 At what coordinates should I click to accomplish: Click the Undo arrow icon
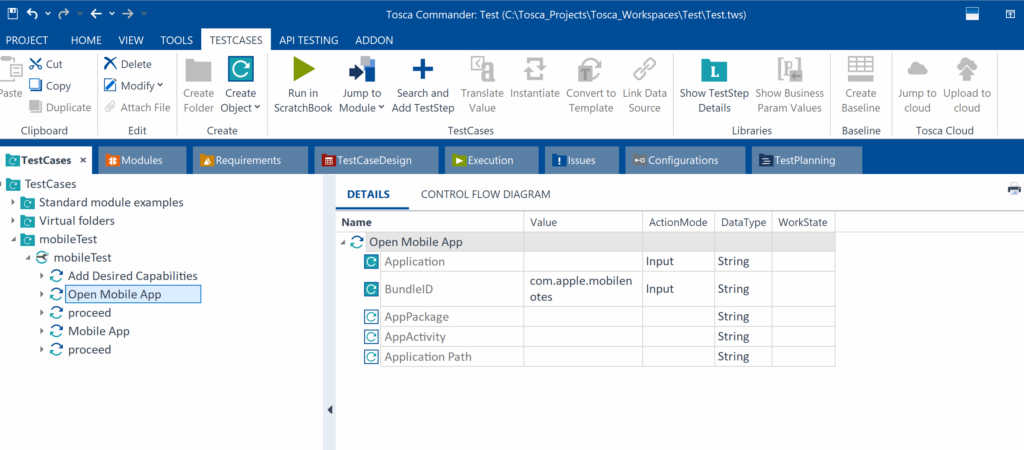(33, 14)
